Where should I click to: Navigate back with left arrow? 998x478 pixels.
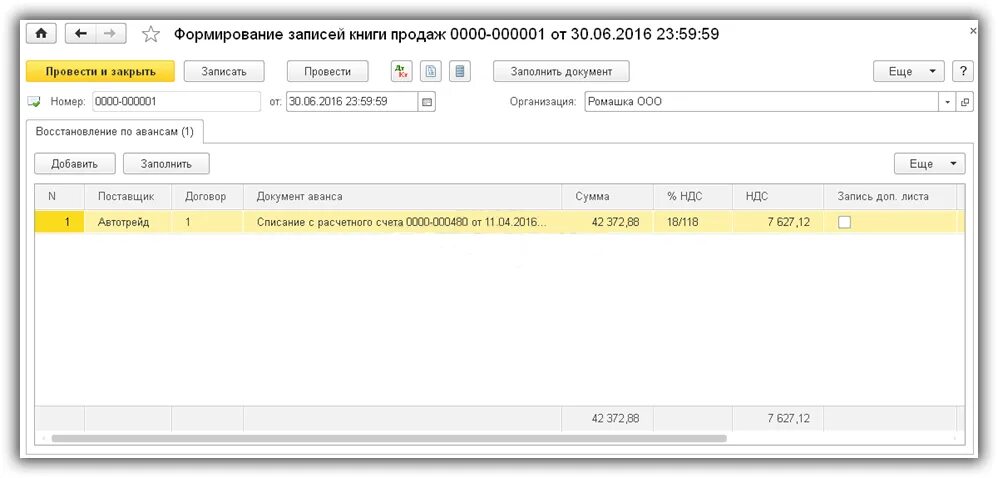coord(80,34)
